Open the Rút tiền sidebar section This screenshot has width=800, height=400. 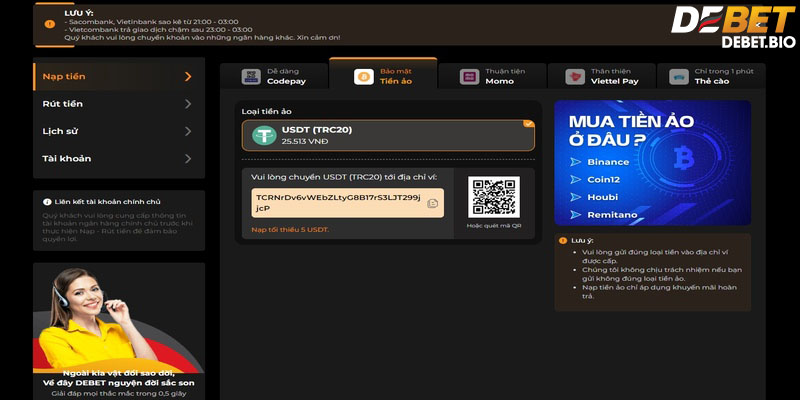119,104
